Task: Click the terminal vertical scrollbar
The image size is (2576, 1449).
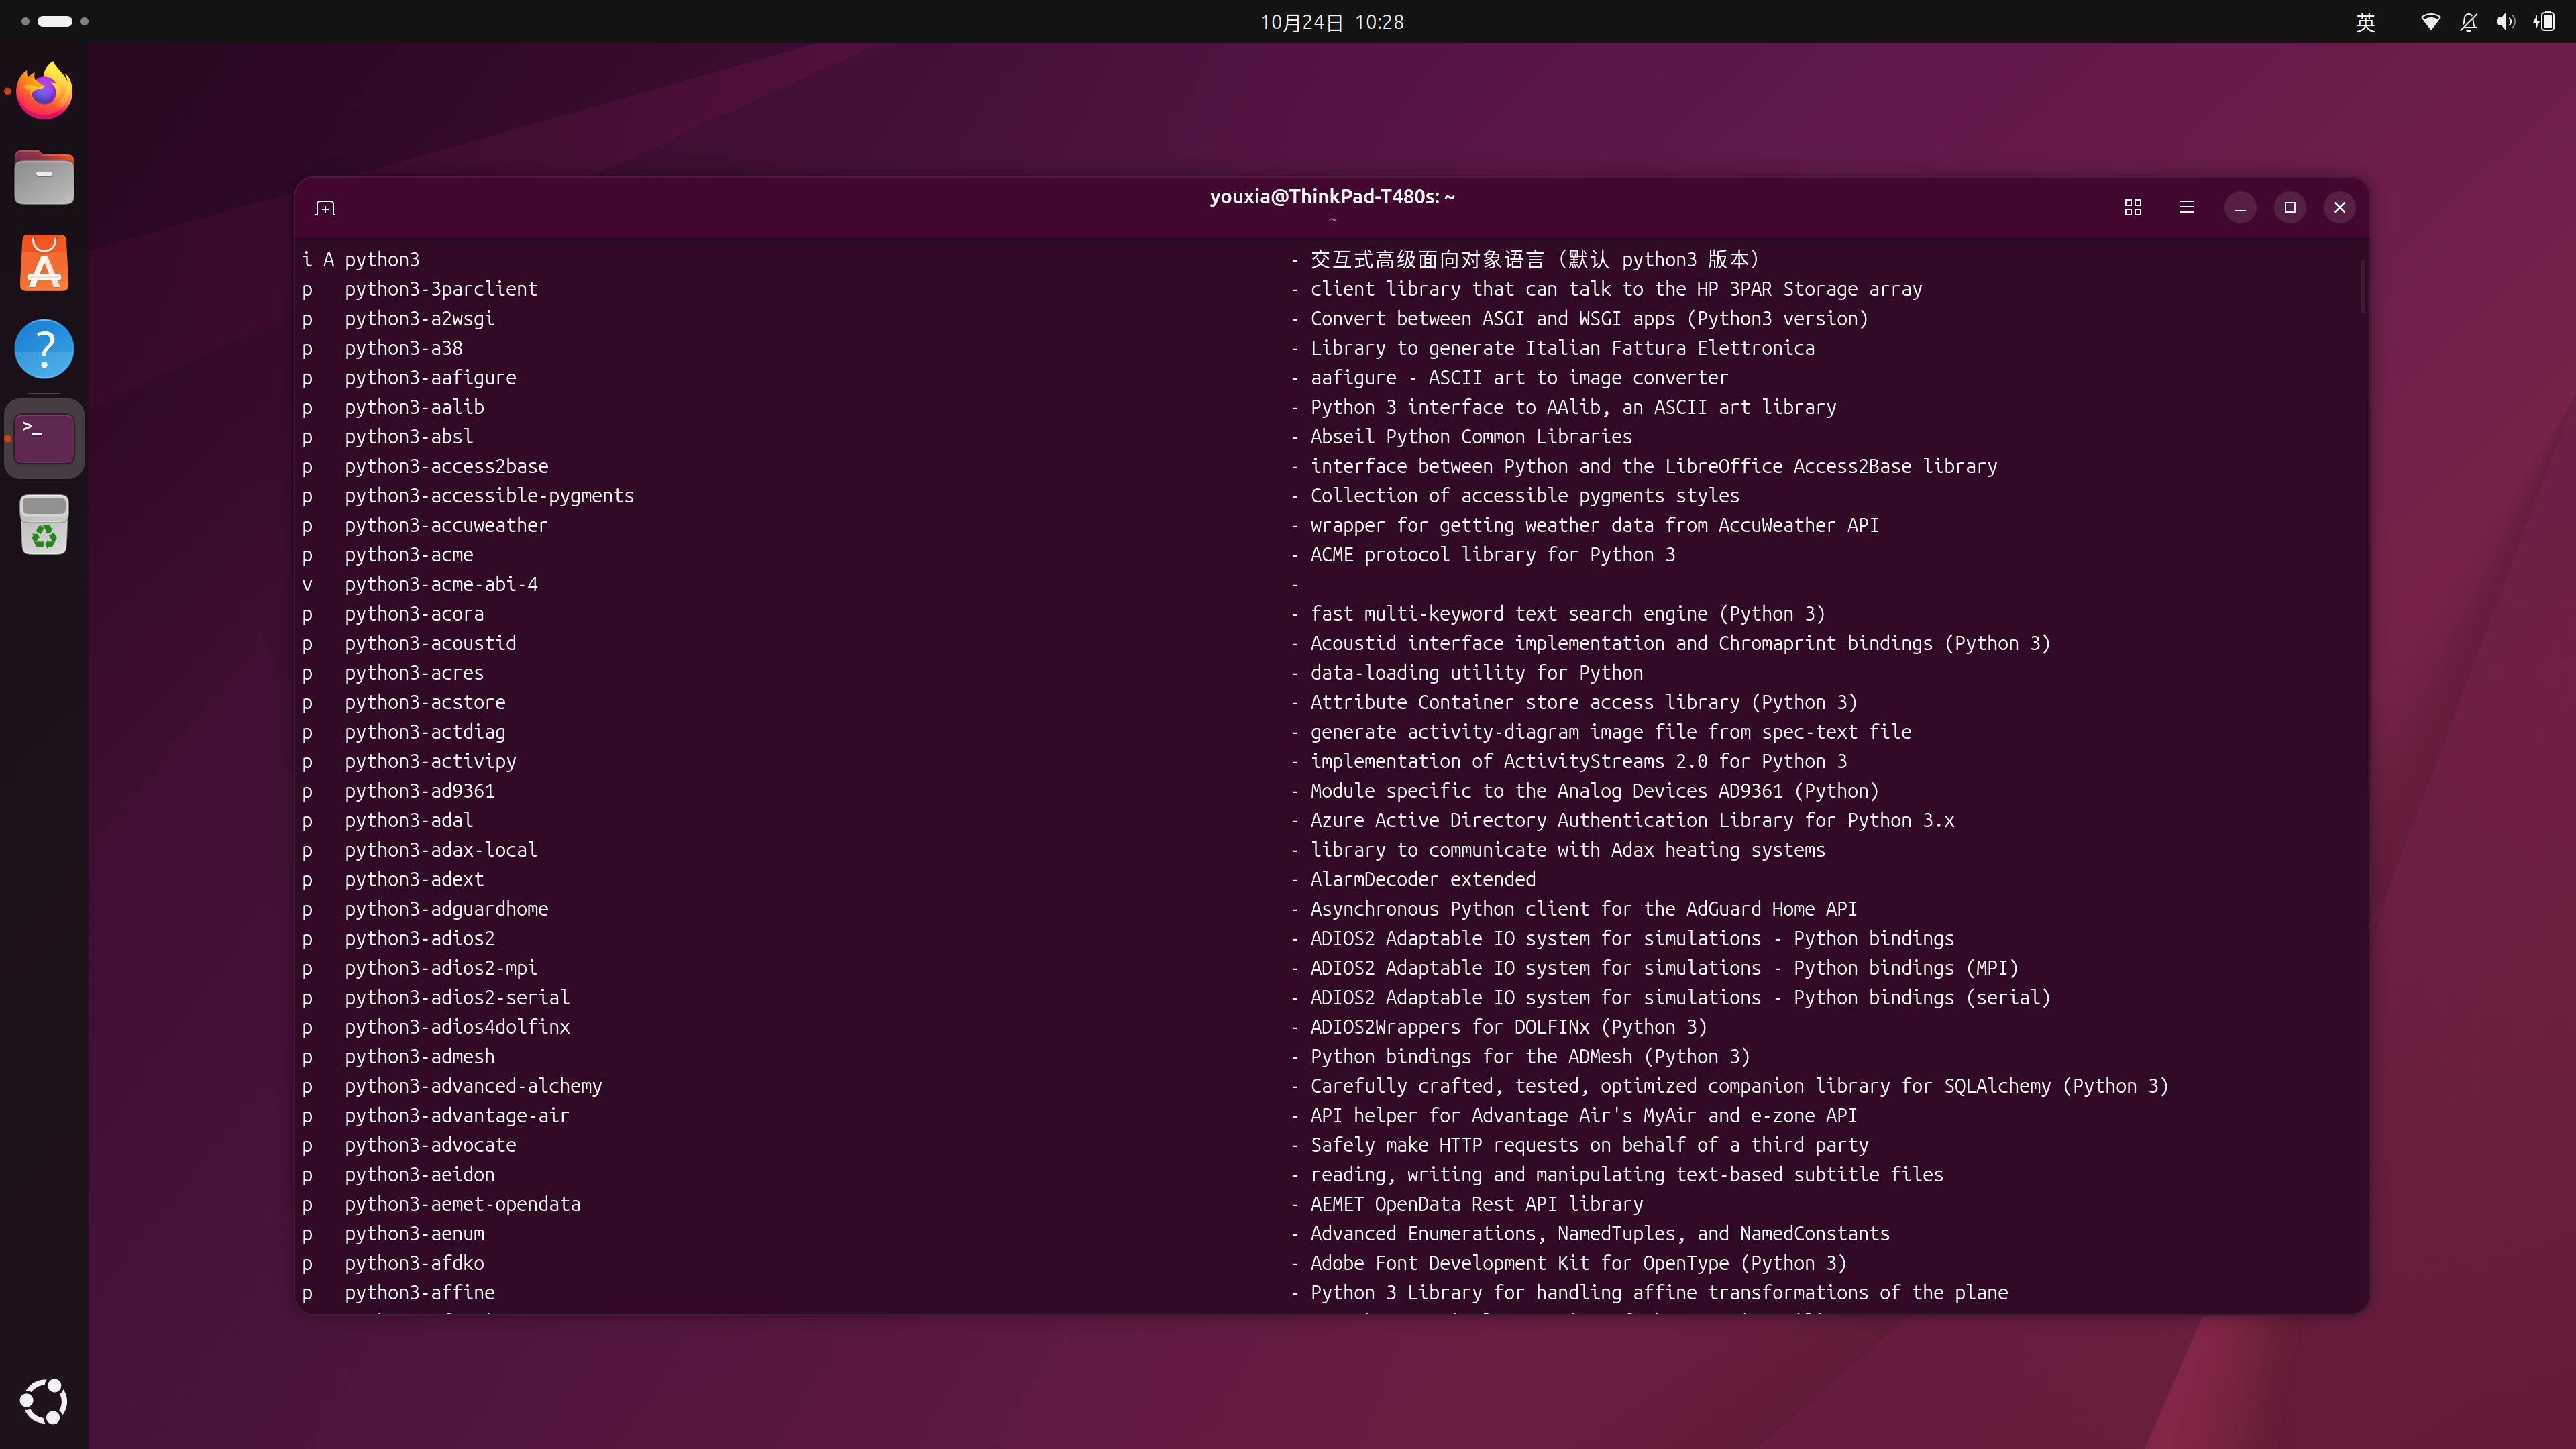Action: coord(2363,286)
